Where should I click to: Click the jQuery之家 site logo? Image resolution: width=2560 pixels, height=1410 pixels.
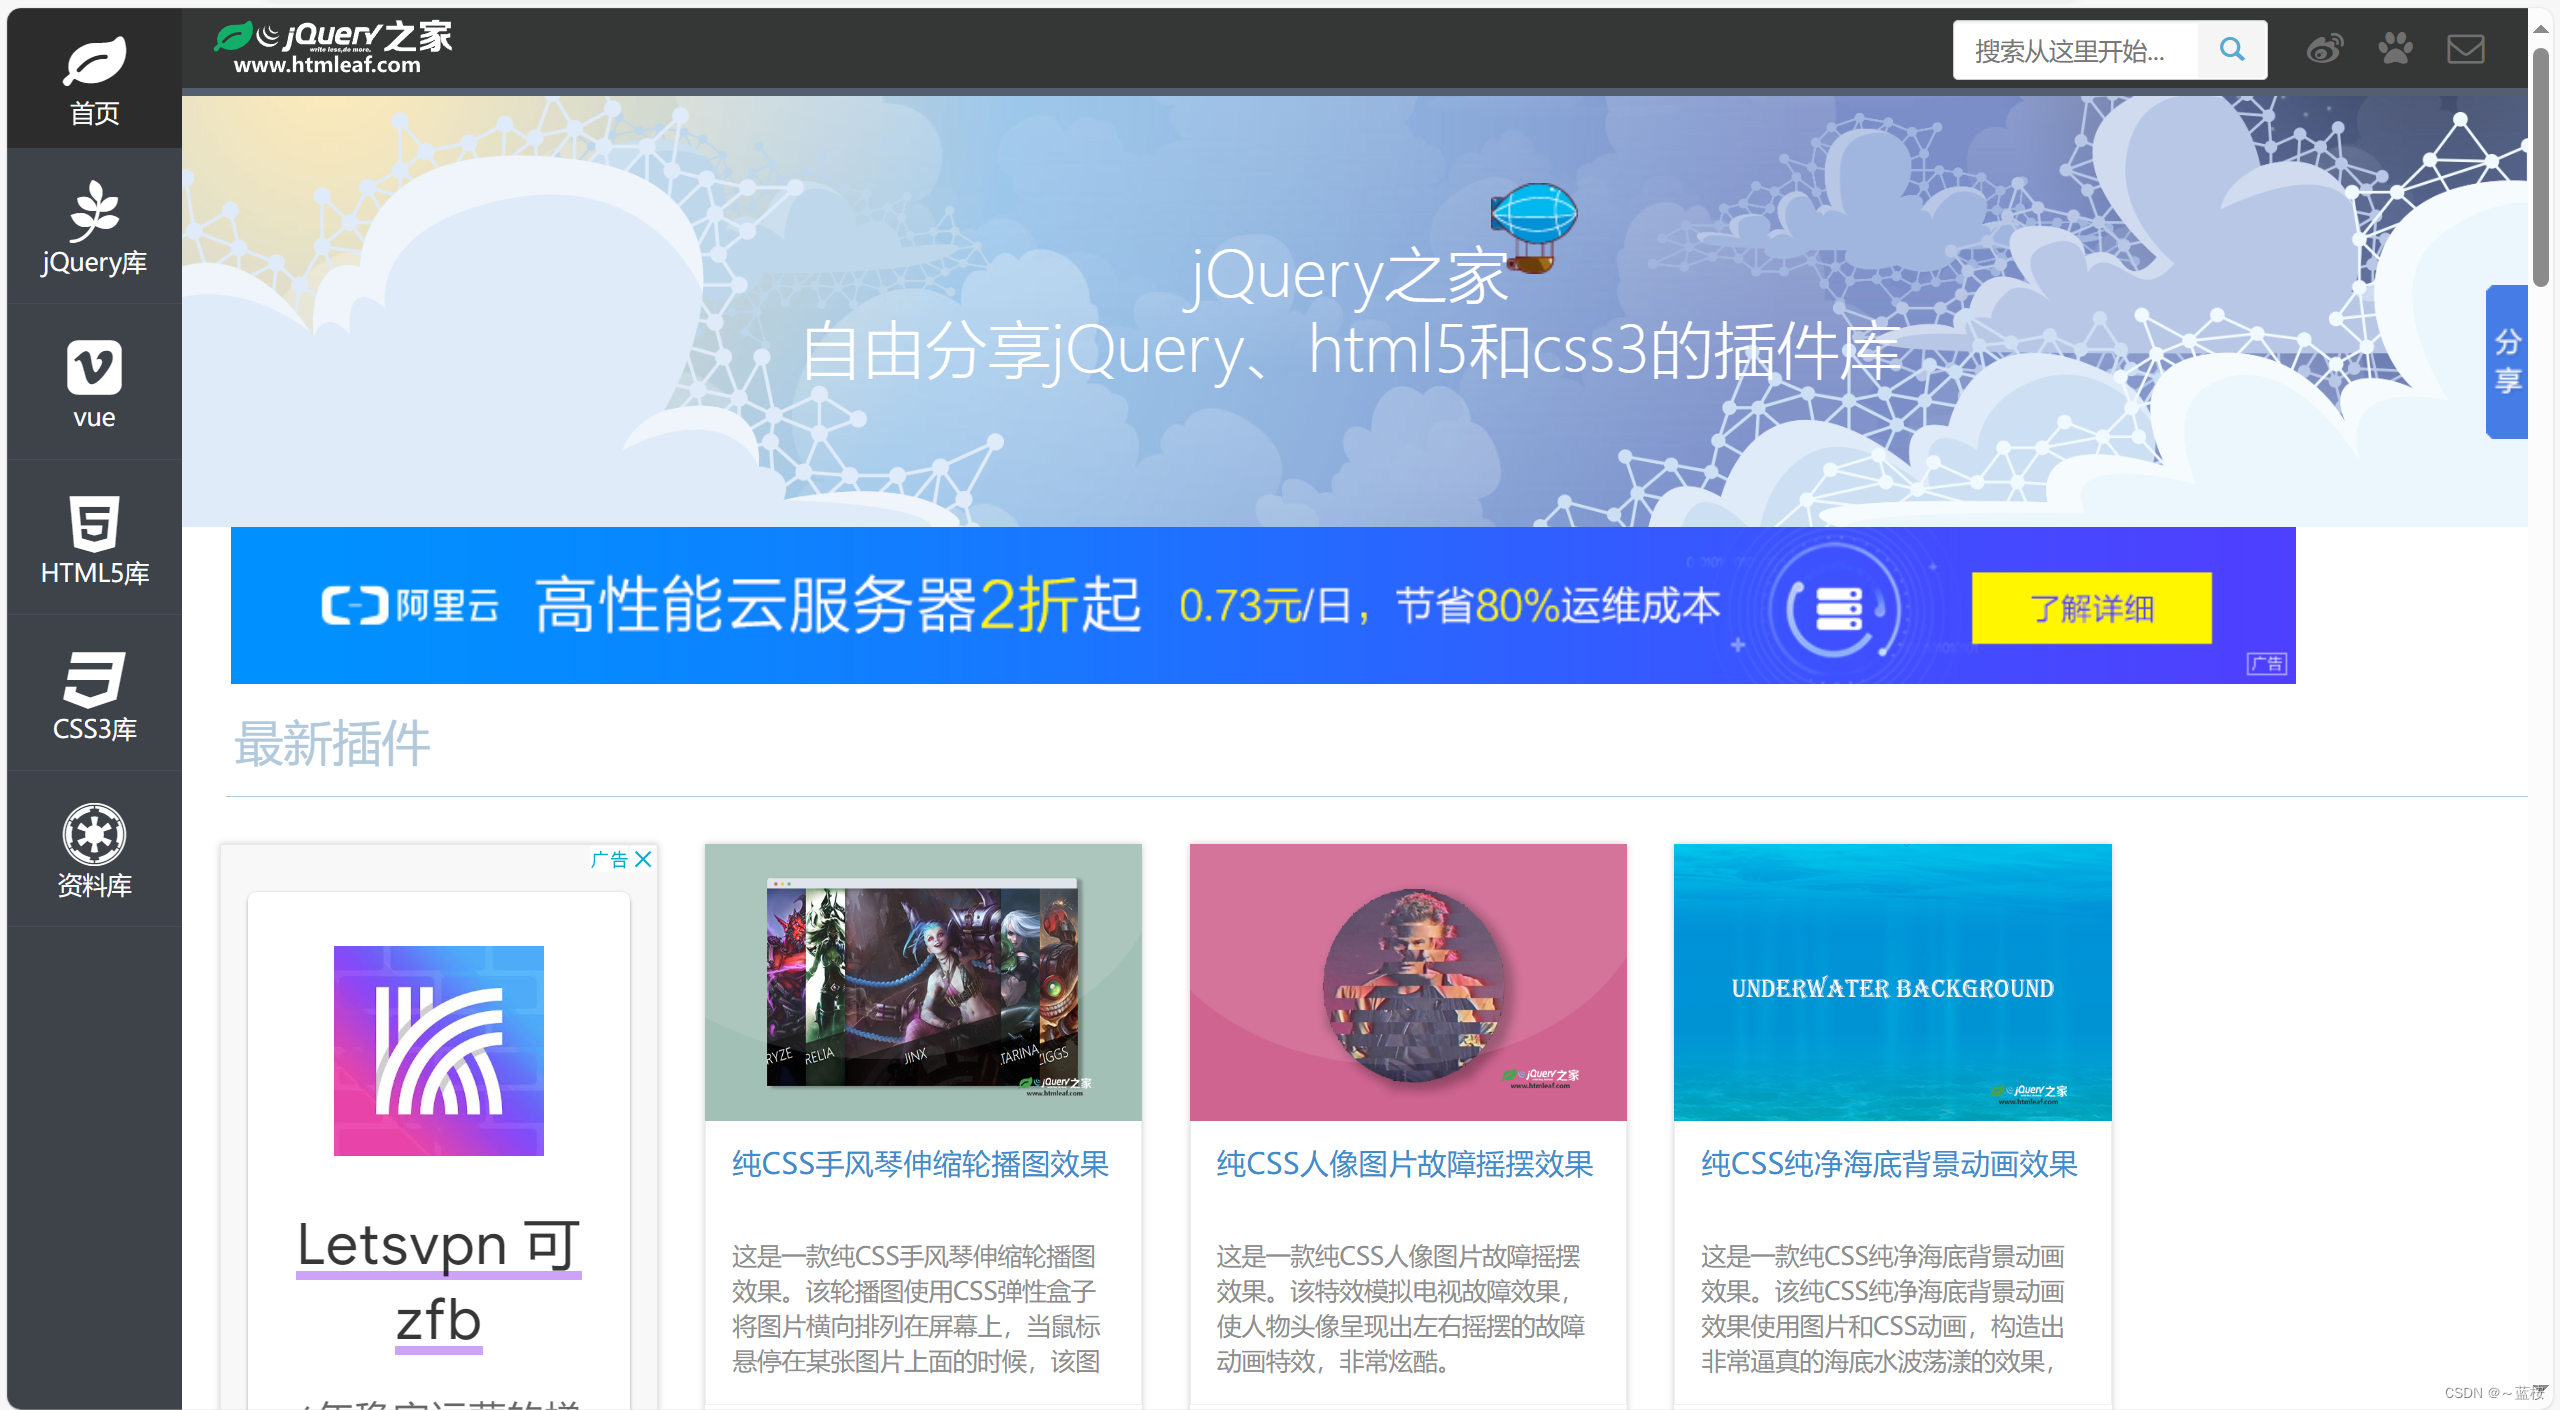[332, 48]
